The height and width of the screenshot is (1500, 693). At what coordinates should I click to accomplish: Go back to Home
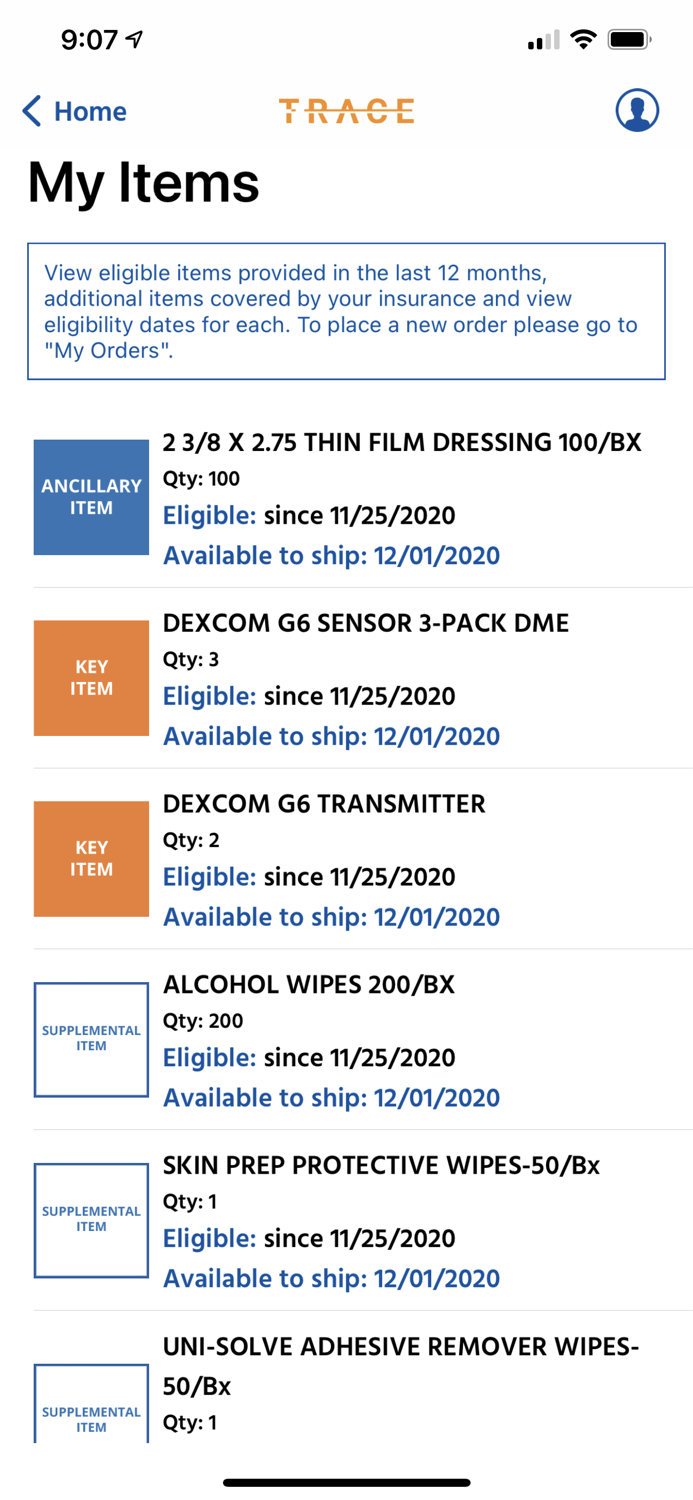click(x=75, y=111)
